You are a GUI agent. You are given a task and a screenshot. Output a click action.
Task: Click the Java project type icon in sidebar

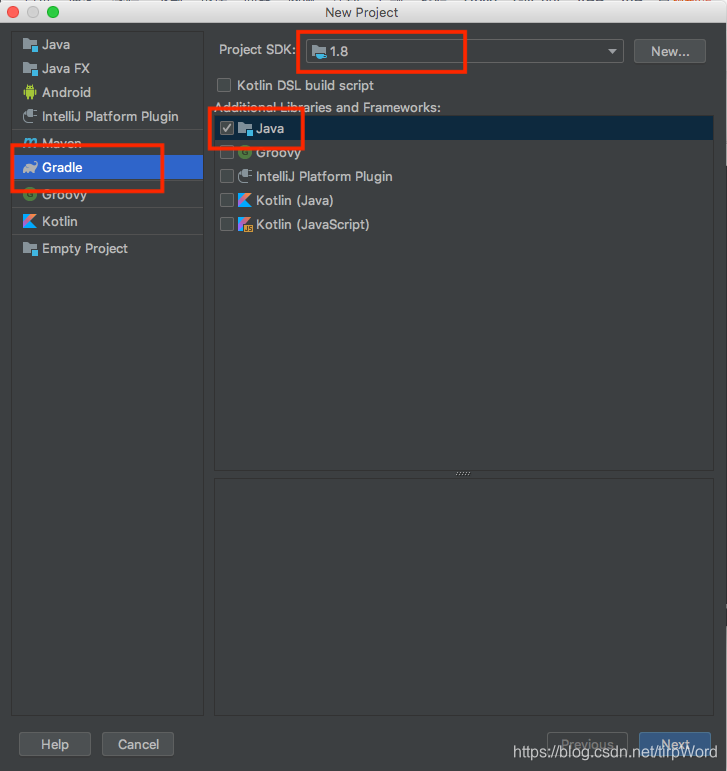point(30,45)
